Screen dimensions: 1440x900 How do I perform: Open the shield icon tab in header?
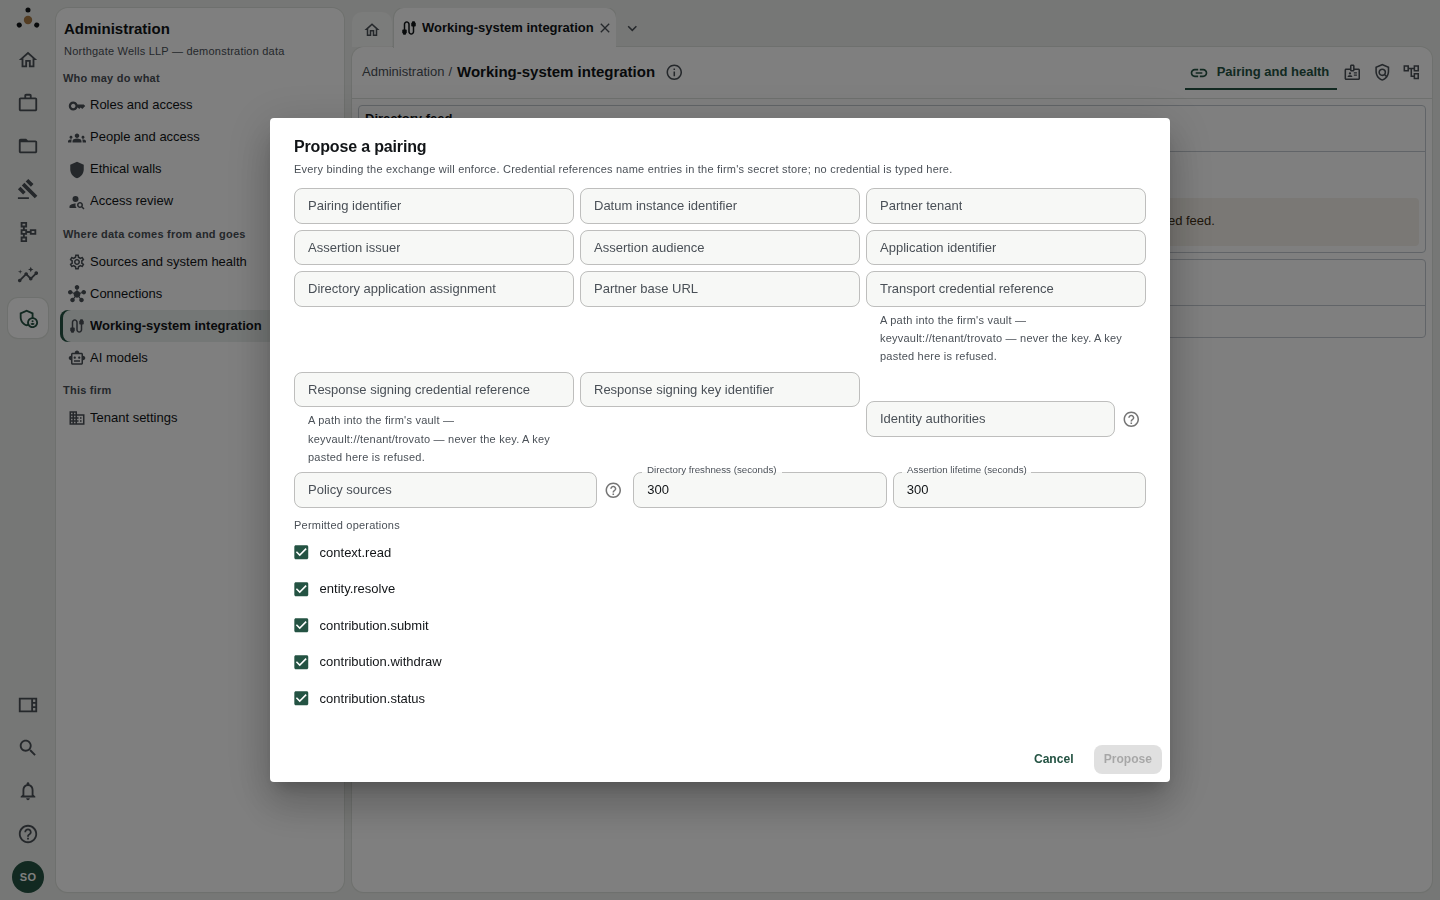[x=1382, y=72]
